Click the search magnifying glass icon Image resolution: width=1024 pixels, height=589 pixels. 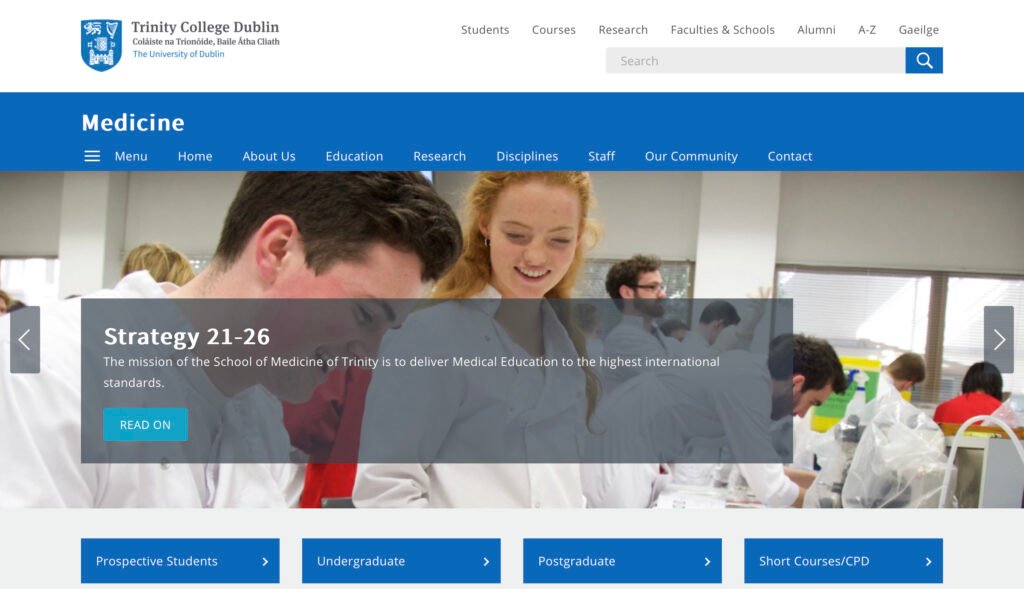coord(923,60)
